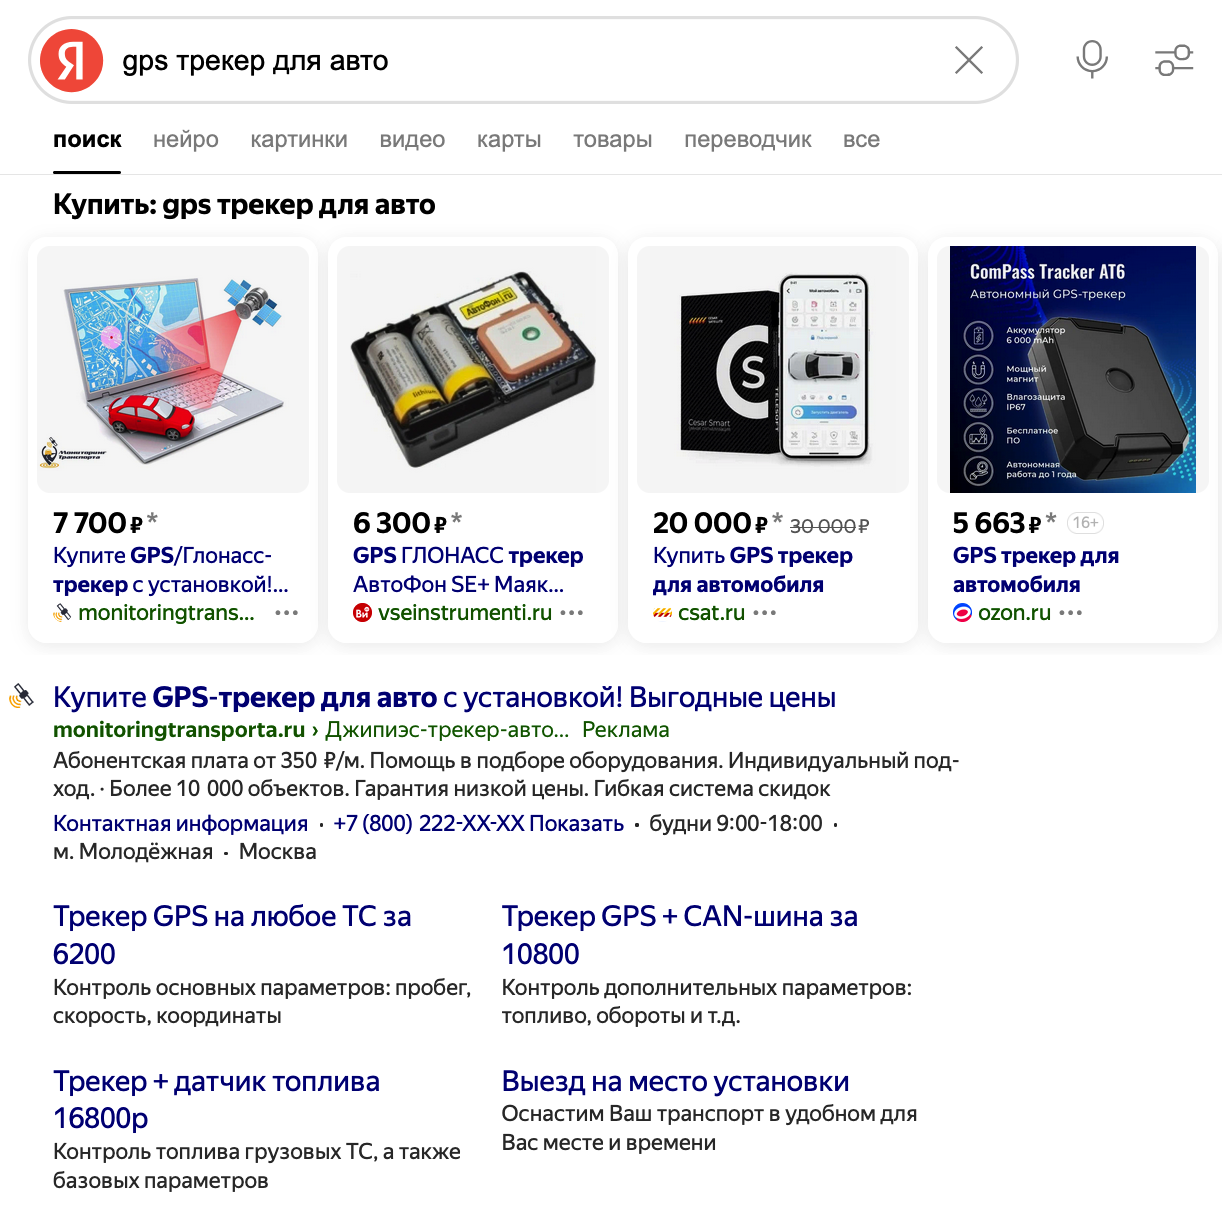Open «GPS ГЛОНАСС трекер АвтоФон SE+ Маяк» link

[468, 570]
